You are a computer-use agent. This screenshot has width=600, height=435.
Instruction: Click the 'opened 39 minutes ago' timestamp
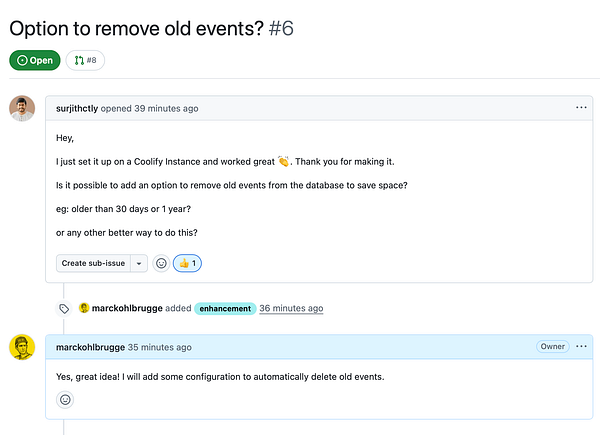149,109
